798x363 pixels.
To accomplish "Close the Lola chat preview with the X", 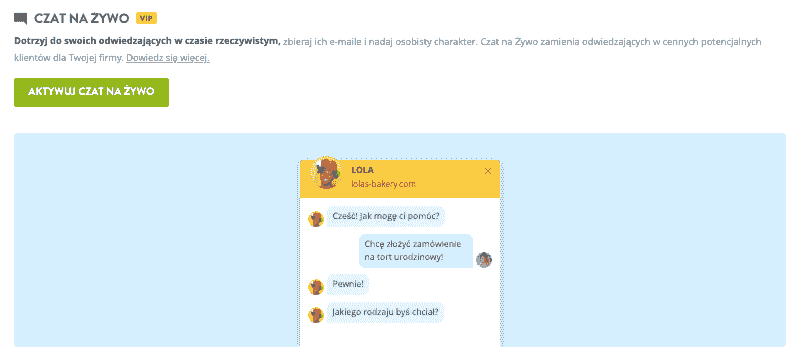I will pyautogui.click(x=488, y=171).
